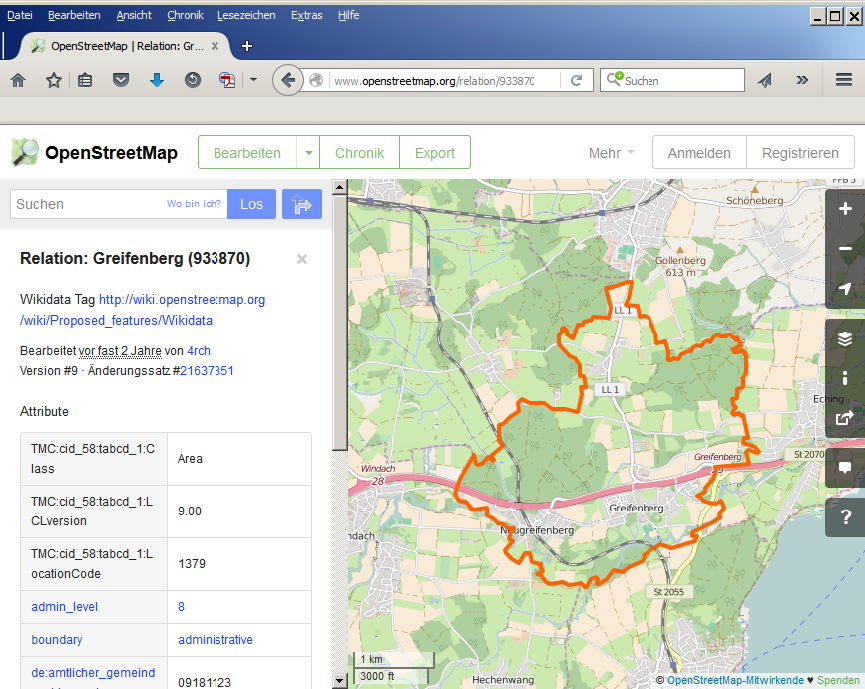This screenshot has width=865, height=689.
Task: Open the Extras menu
Action: (x=307, y=15)
